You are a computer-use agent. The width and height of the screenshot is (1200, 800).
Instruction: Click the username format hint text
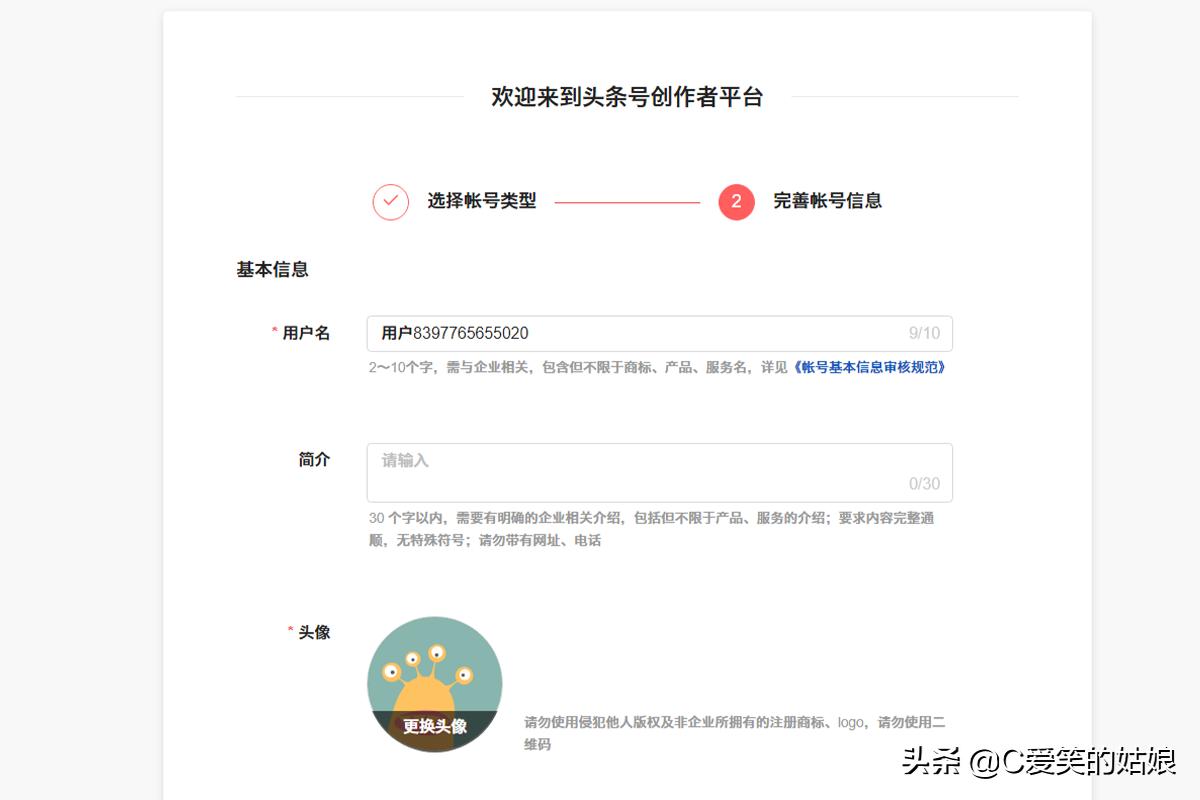click(600, 367)
